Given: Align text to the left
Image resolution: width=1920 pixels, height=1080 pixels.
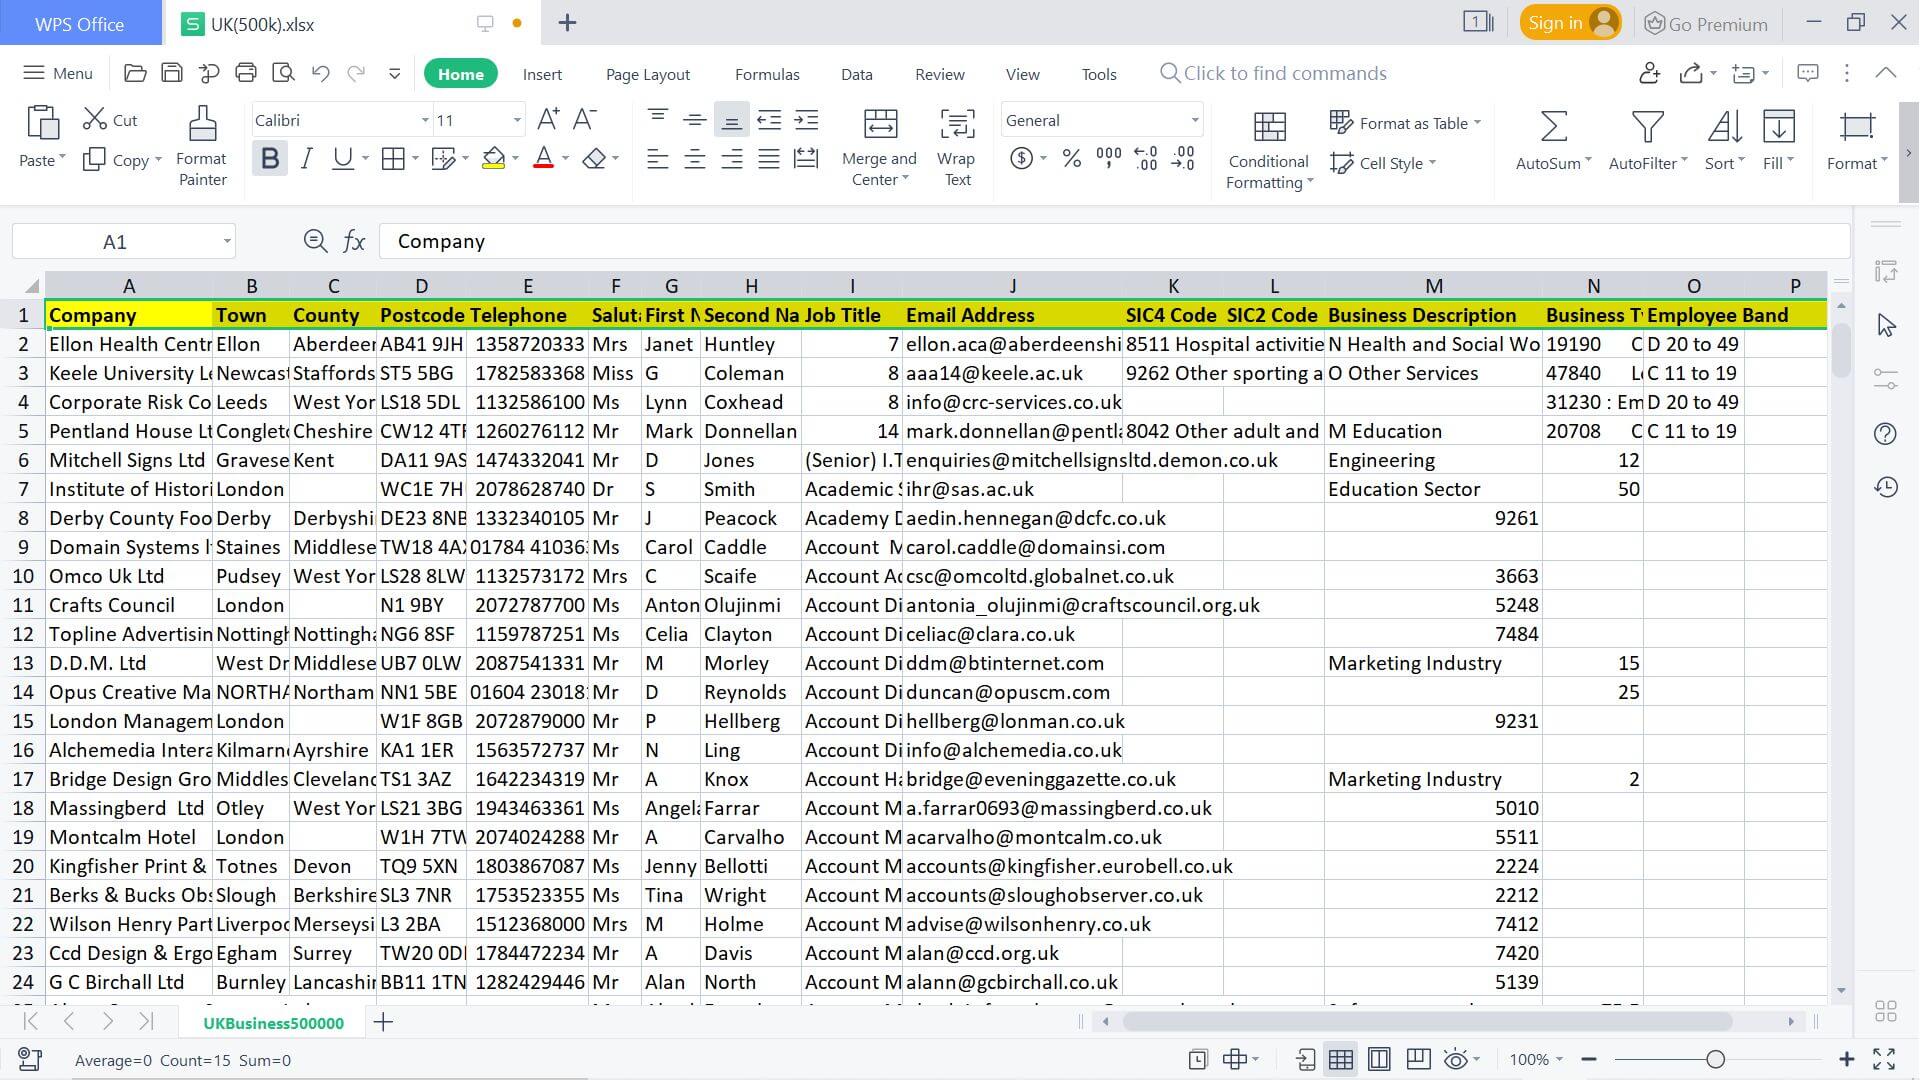Looking at the screenshot, I should (x=657, y=159).
